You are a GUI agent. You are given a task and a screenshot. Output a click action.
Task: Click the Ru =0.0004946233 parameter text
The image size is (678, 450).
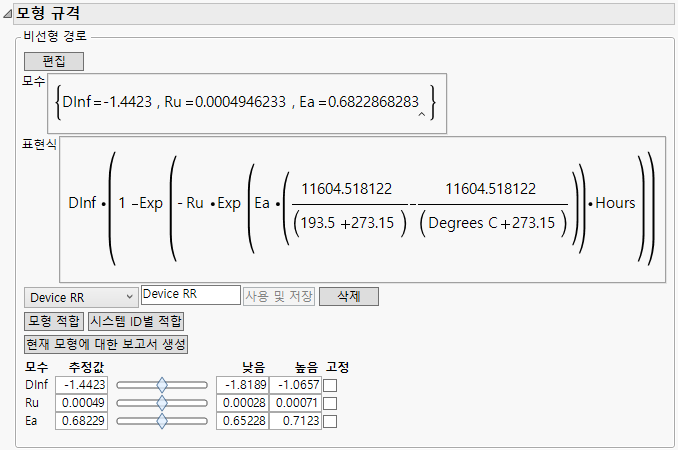[x=225, y=102]
